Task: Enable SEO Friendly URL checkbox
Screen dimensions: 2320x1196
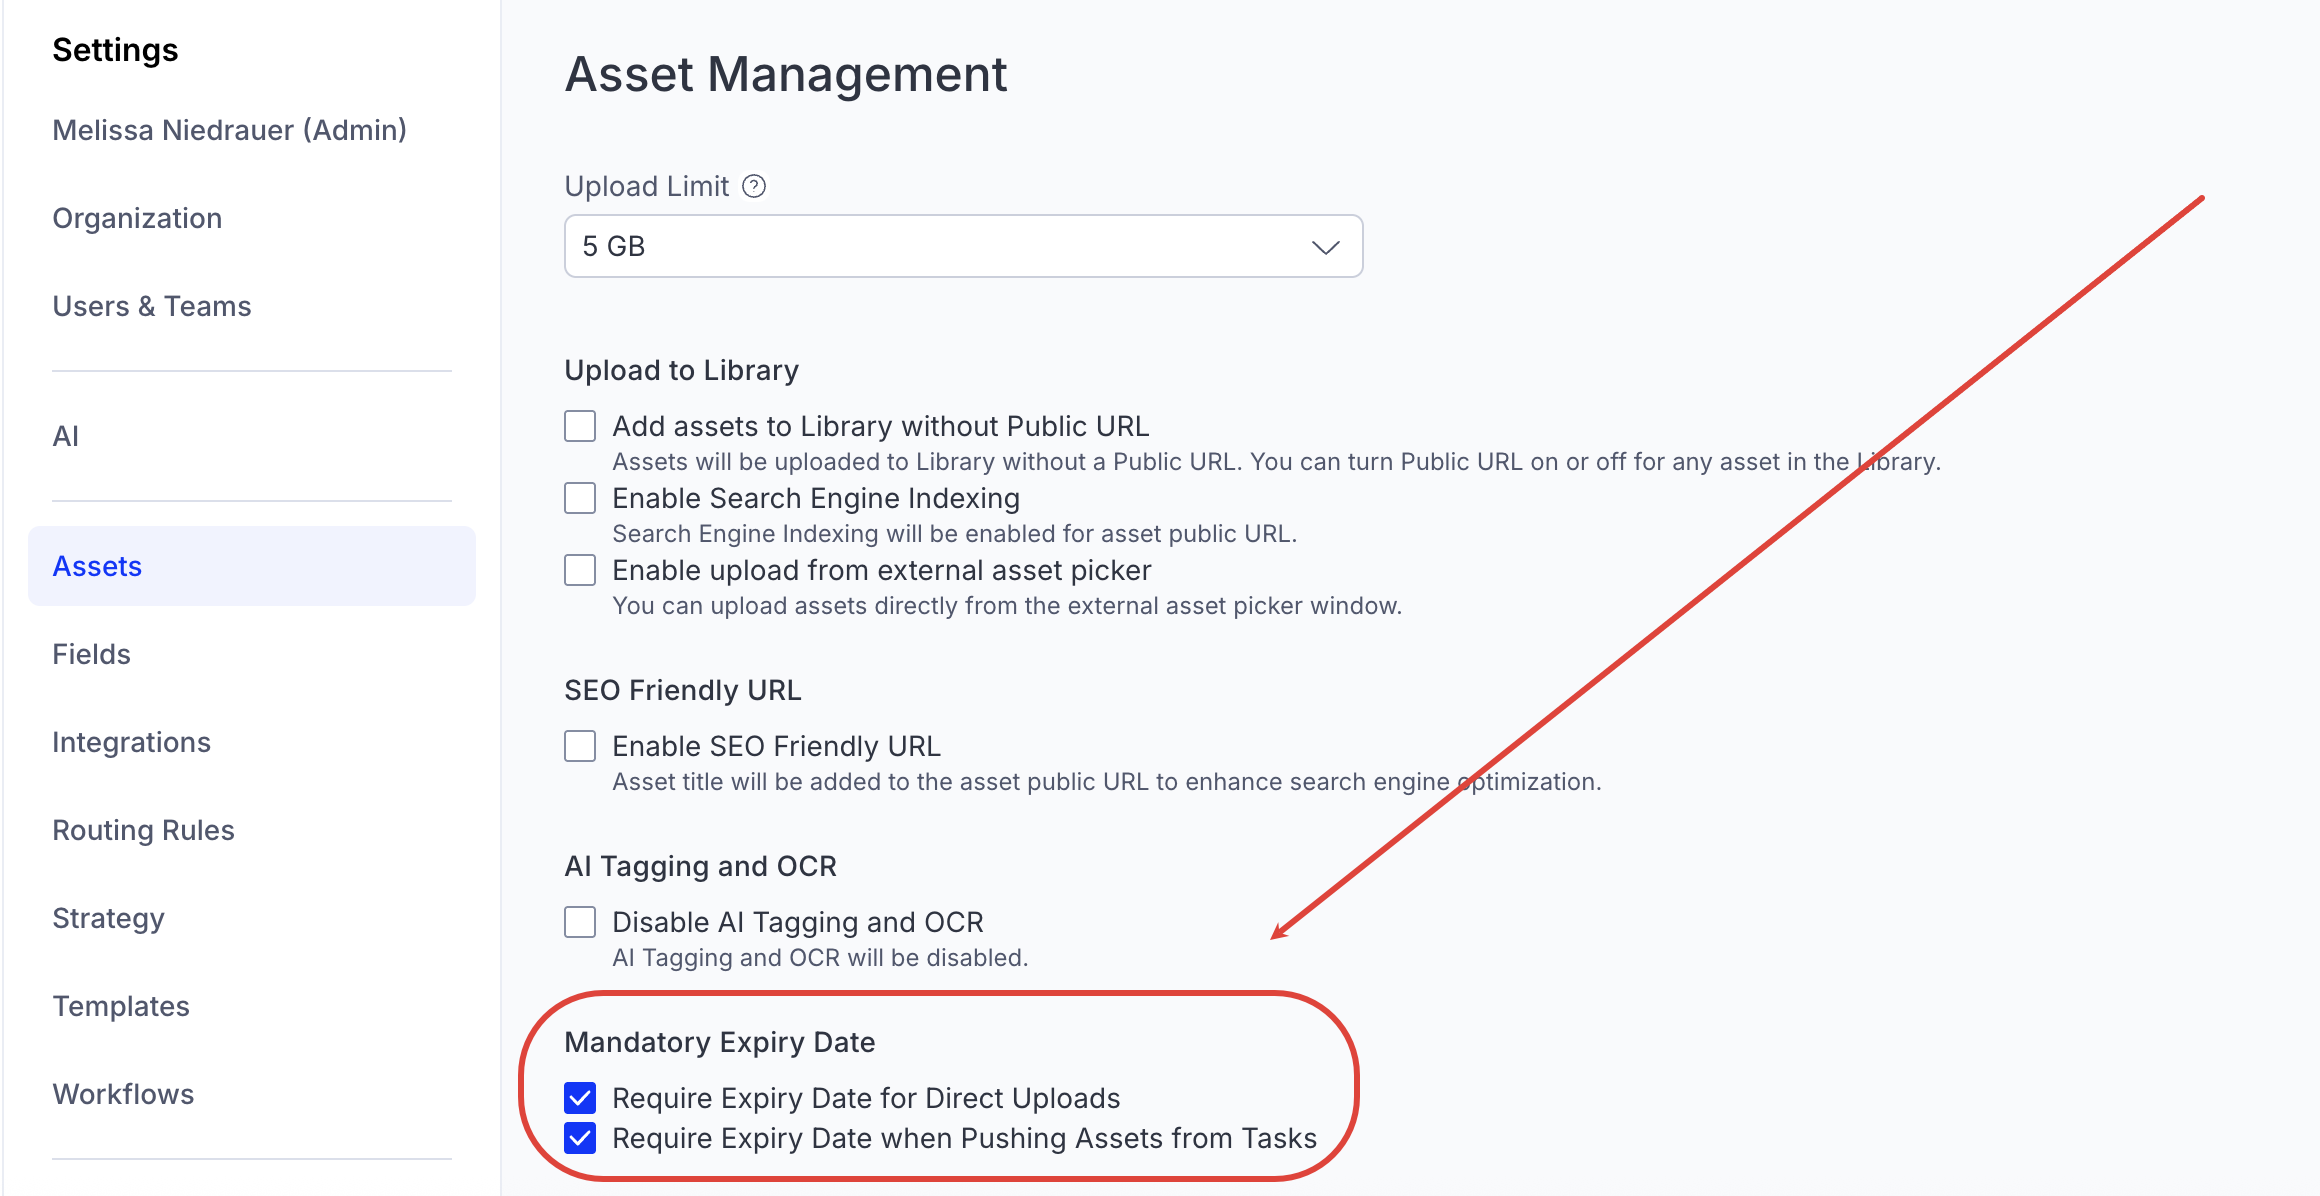Action: pyautogui.click(x=580, y=746)
